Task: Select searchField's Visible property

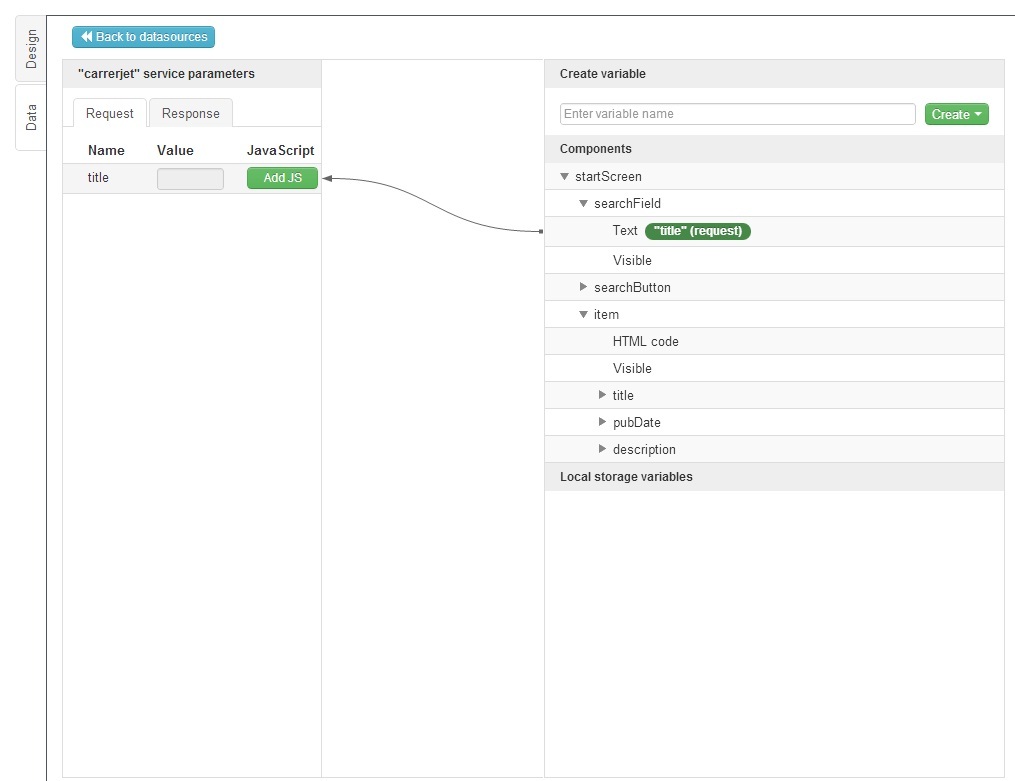Action: click(632, 260)
